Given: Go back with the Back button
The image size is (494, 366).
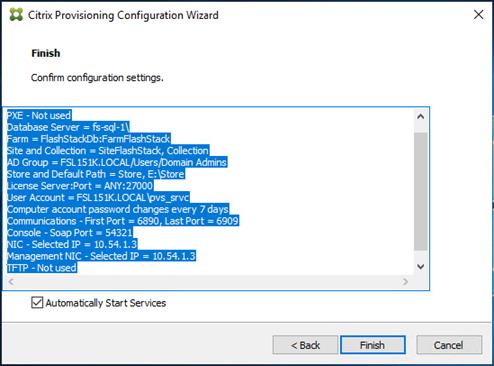Looking at the screenshot, I should coord(305,345).
